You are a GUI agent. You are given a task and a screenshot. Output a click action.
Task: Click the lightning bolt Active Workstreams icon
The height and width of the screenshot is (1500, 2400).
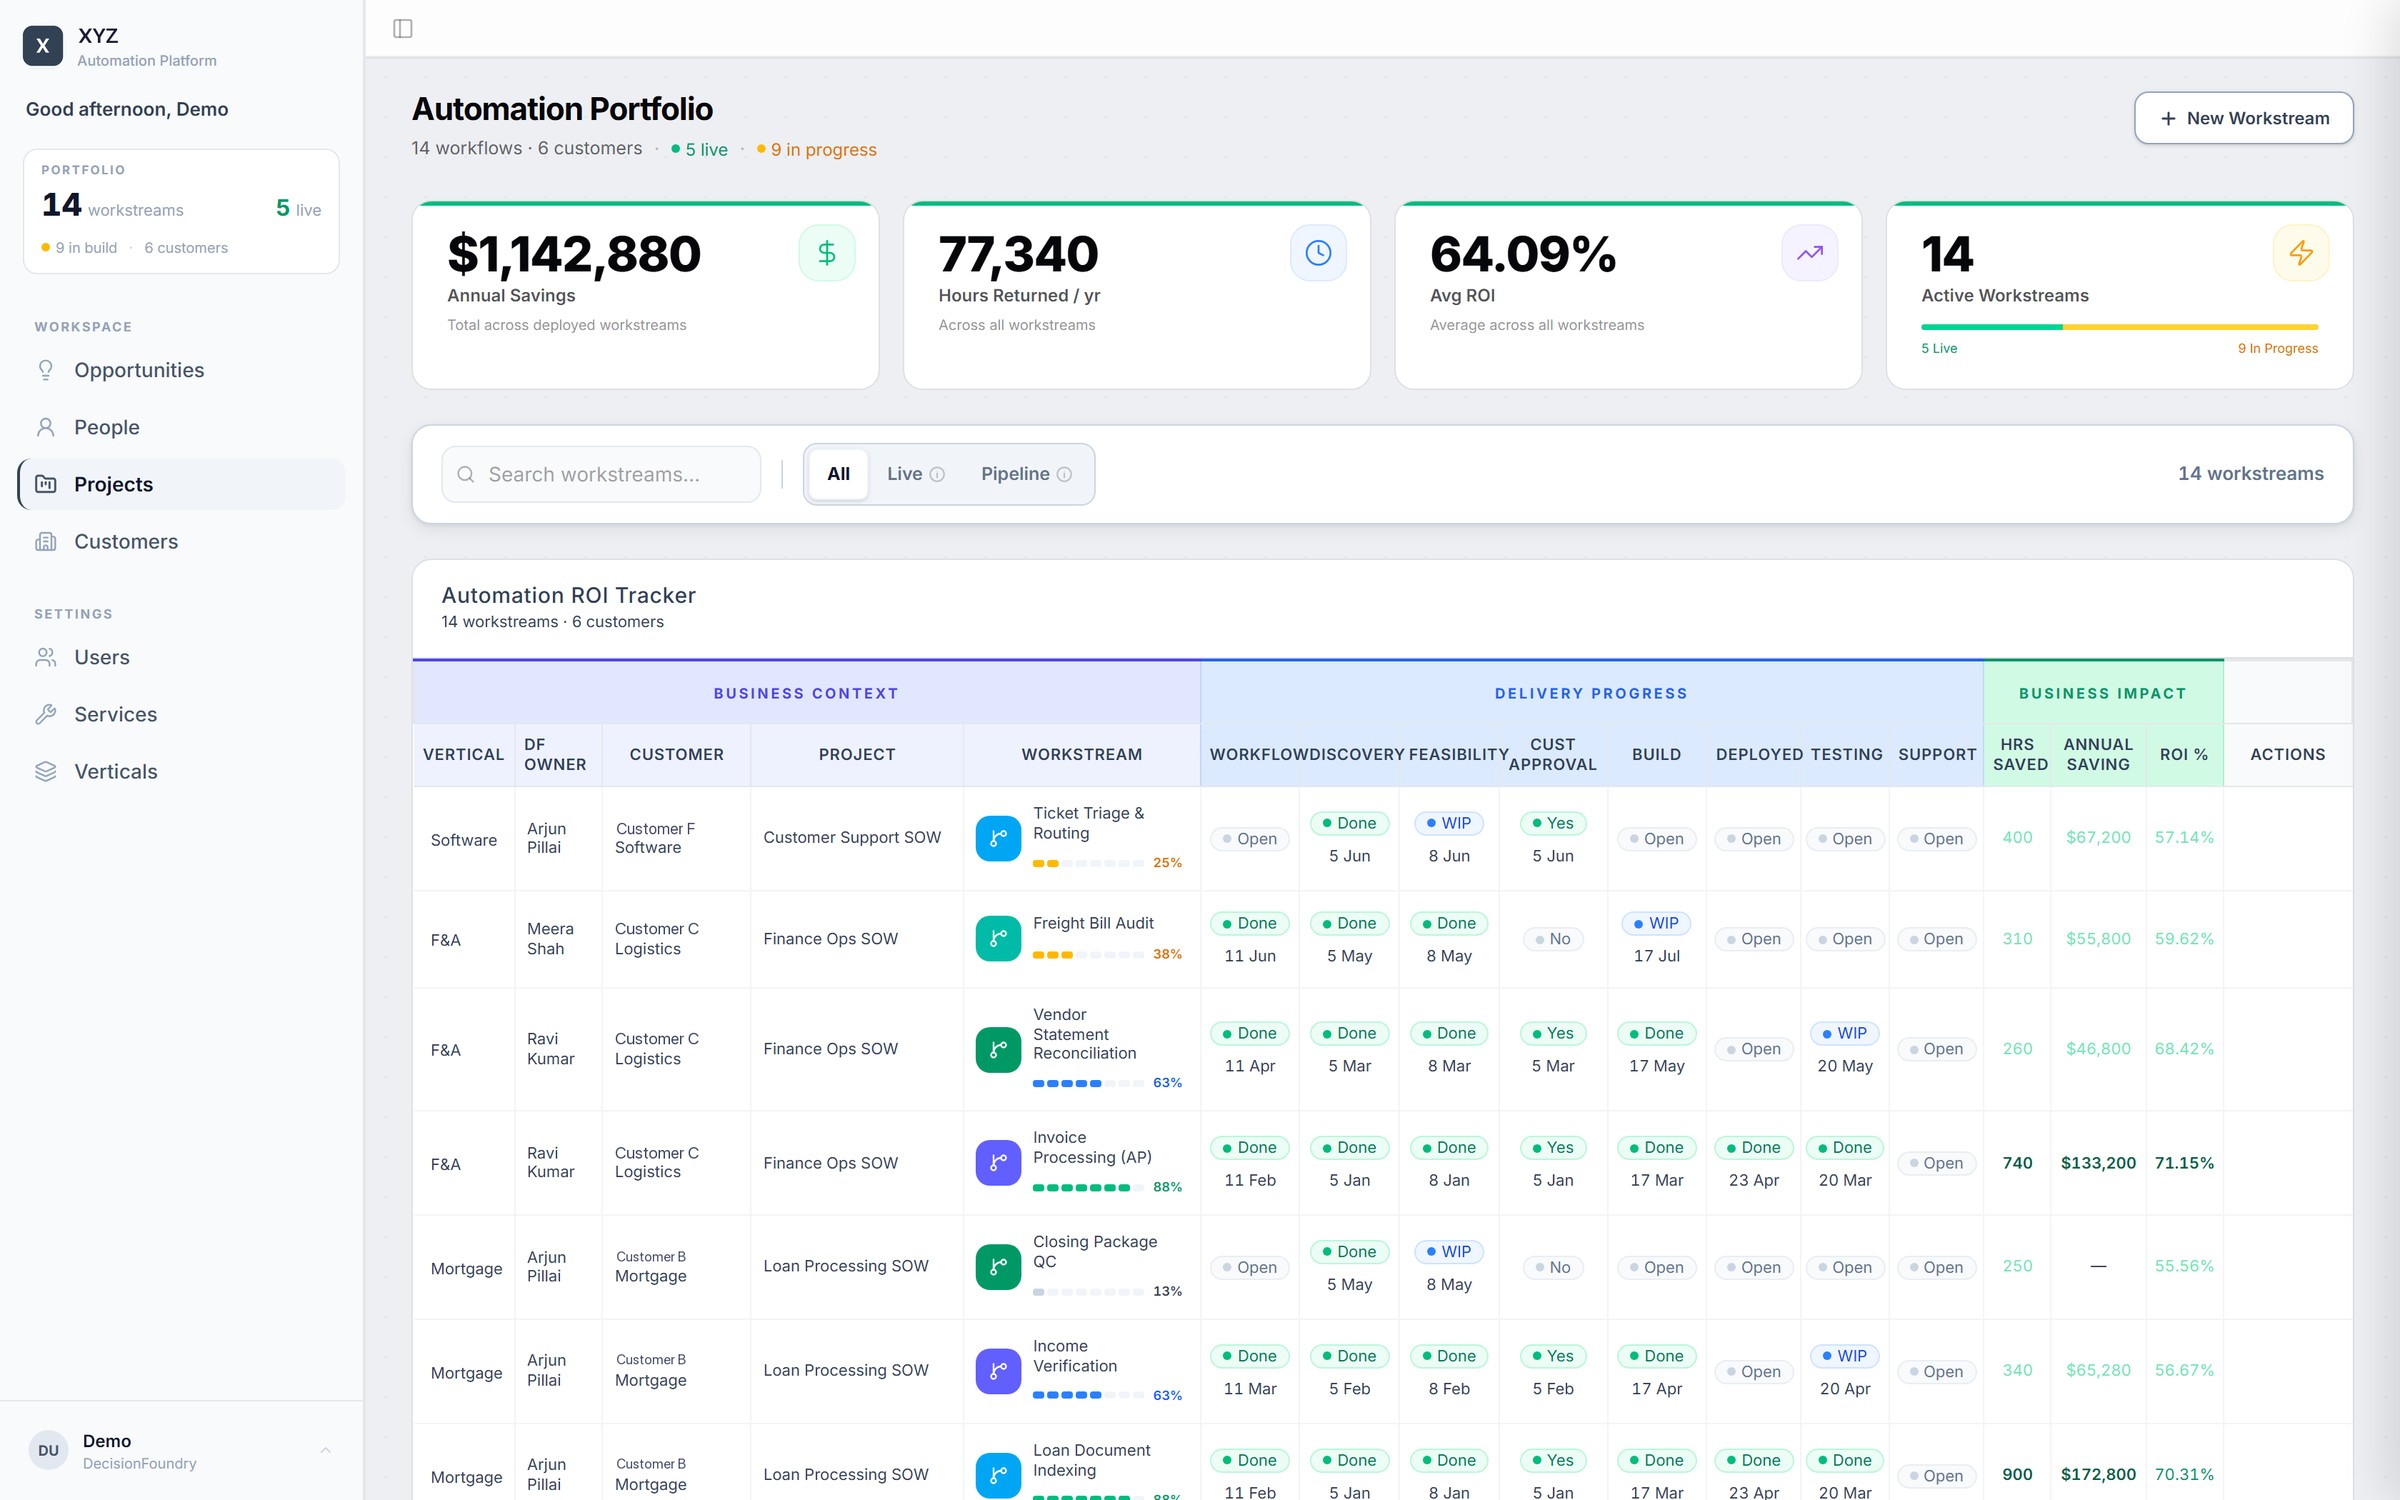tap(2301, 253)
